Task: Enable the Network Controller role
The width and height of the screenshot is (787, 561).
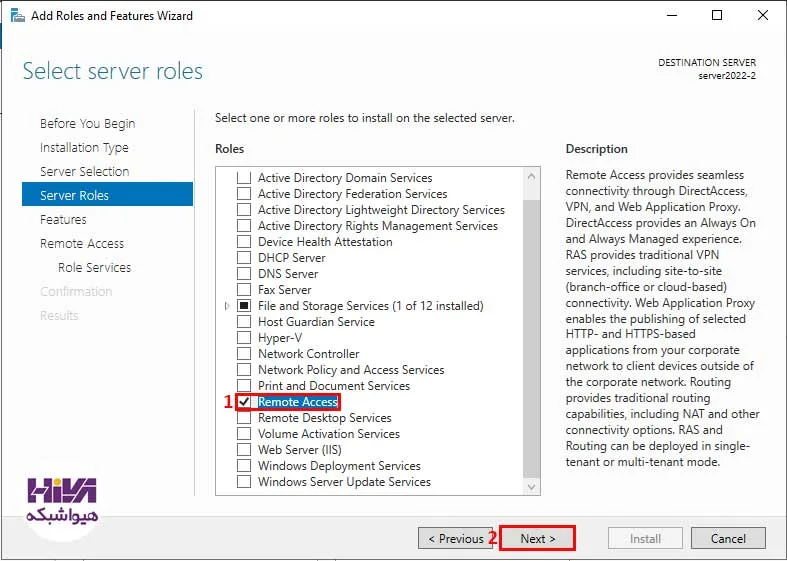Action: point(244,354)
